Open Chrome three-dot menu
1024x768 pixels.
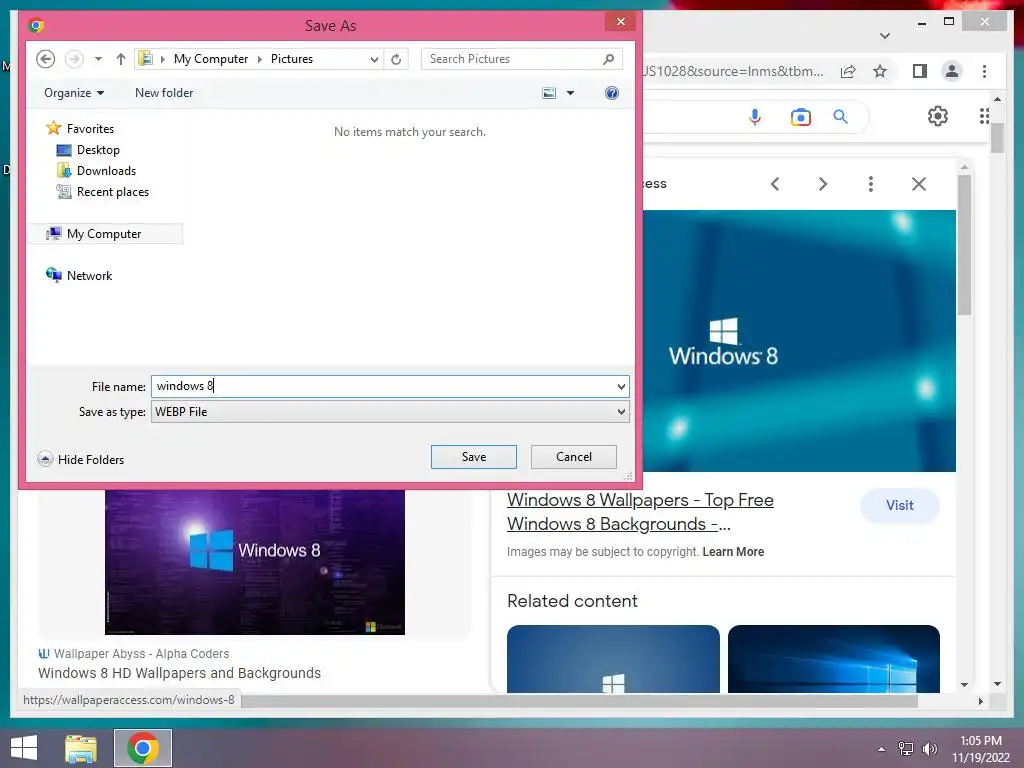point(984,71)
